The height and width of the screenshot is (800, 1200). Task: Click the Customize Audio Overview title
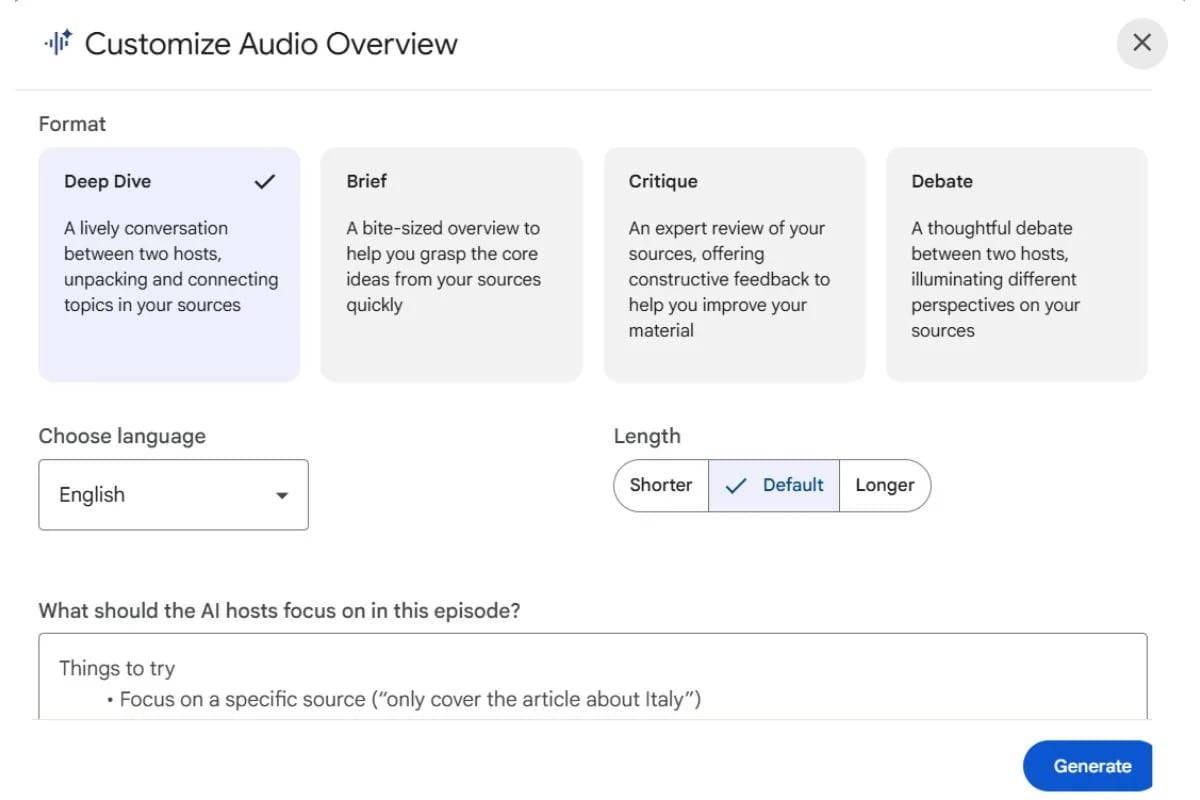coord(271,43)
